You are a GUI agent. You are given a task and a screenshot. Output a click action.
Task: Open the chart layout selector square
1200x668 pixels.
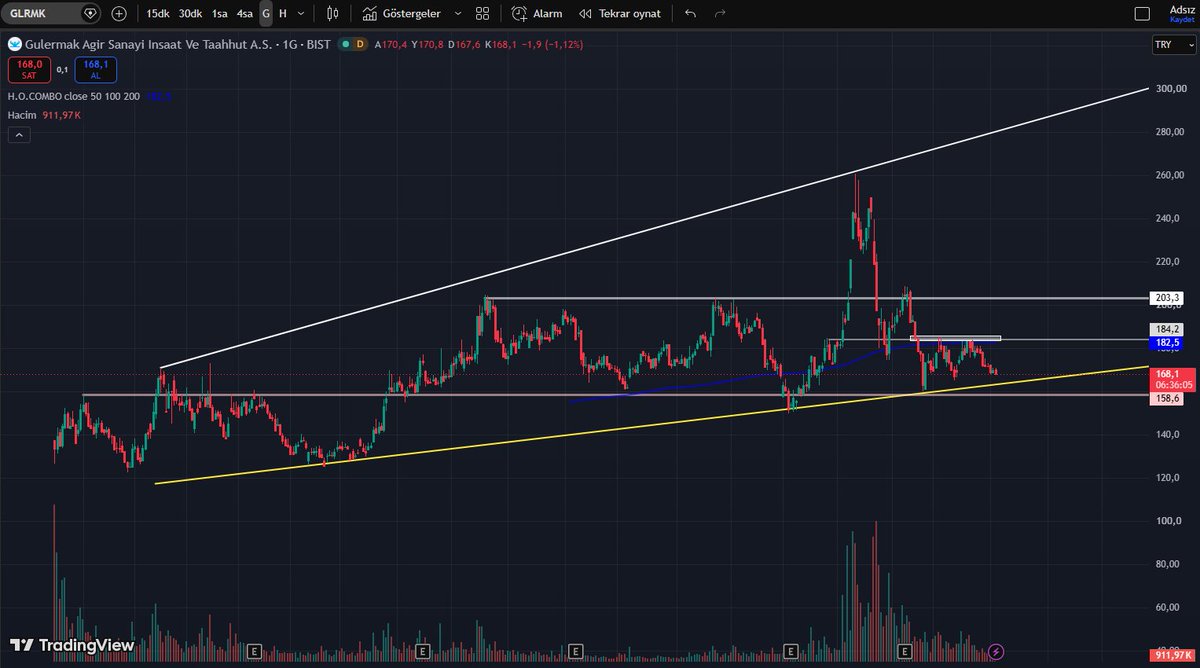(x=1142, y=14)
